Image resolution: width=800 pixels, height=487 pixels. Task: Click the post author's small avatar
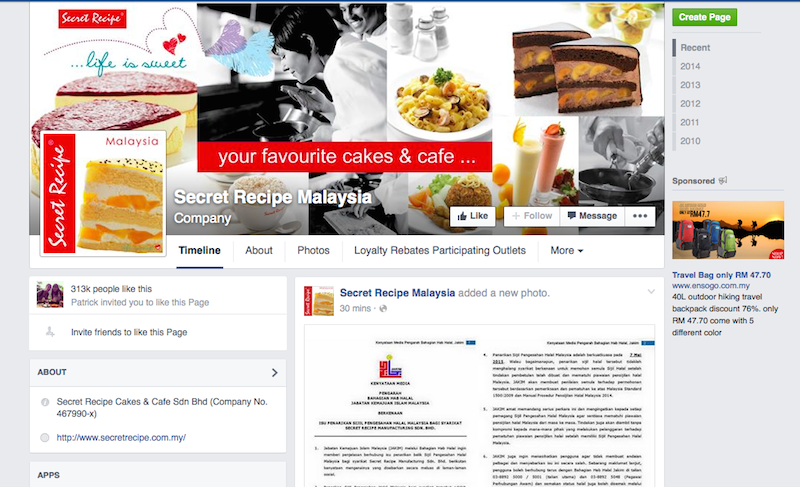319,301
